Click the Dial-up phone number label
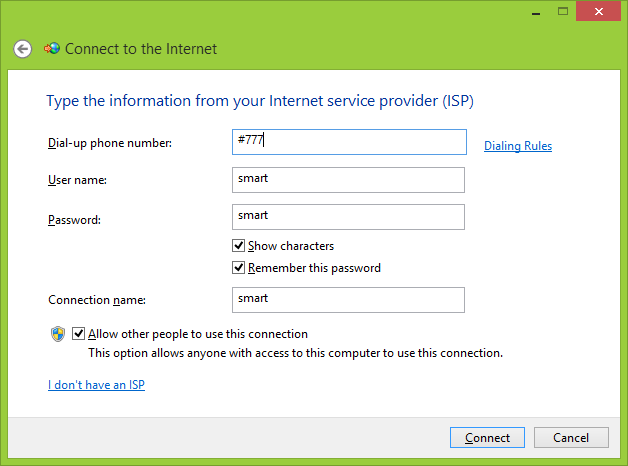 click(110, 143)
